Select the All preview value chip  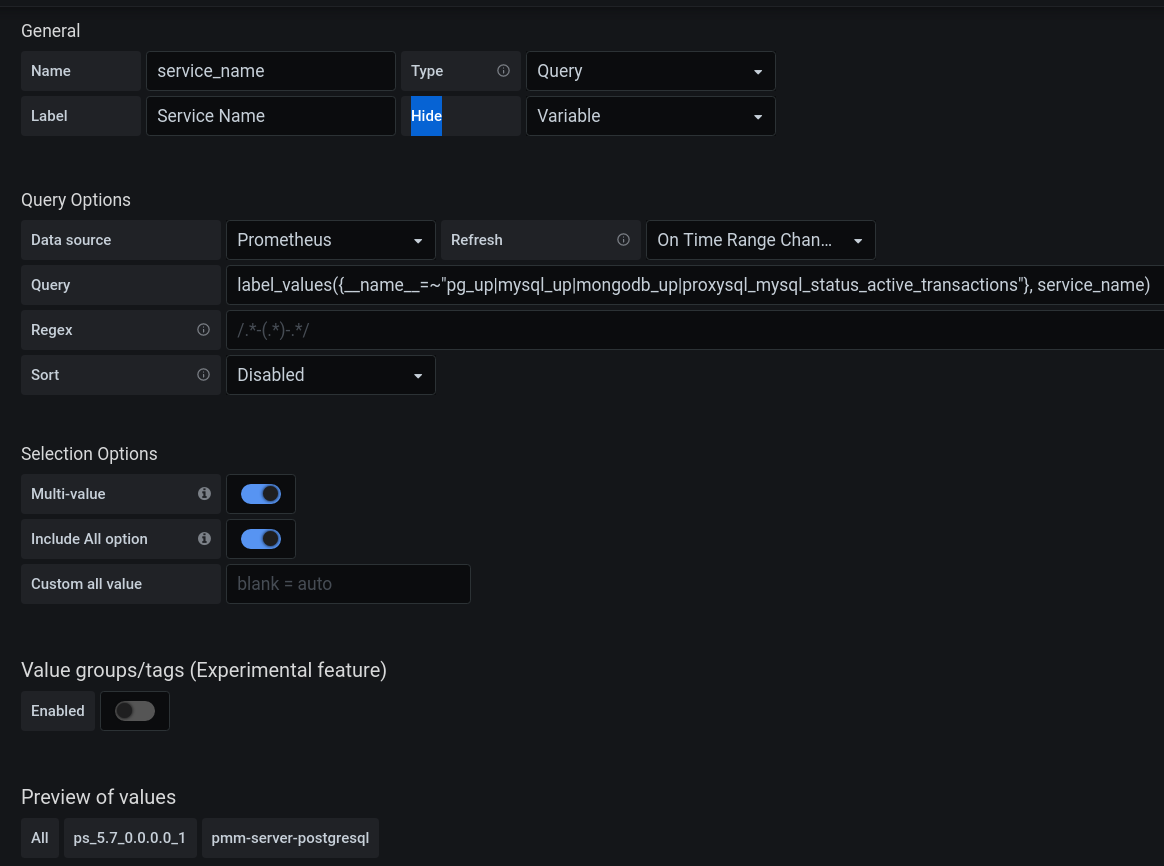[39, 838]
